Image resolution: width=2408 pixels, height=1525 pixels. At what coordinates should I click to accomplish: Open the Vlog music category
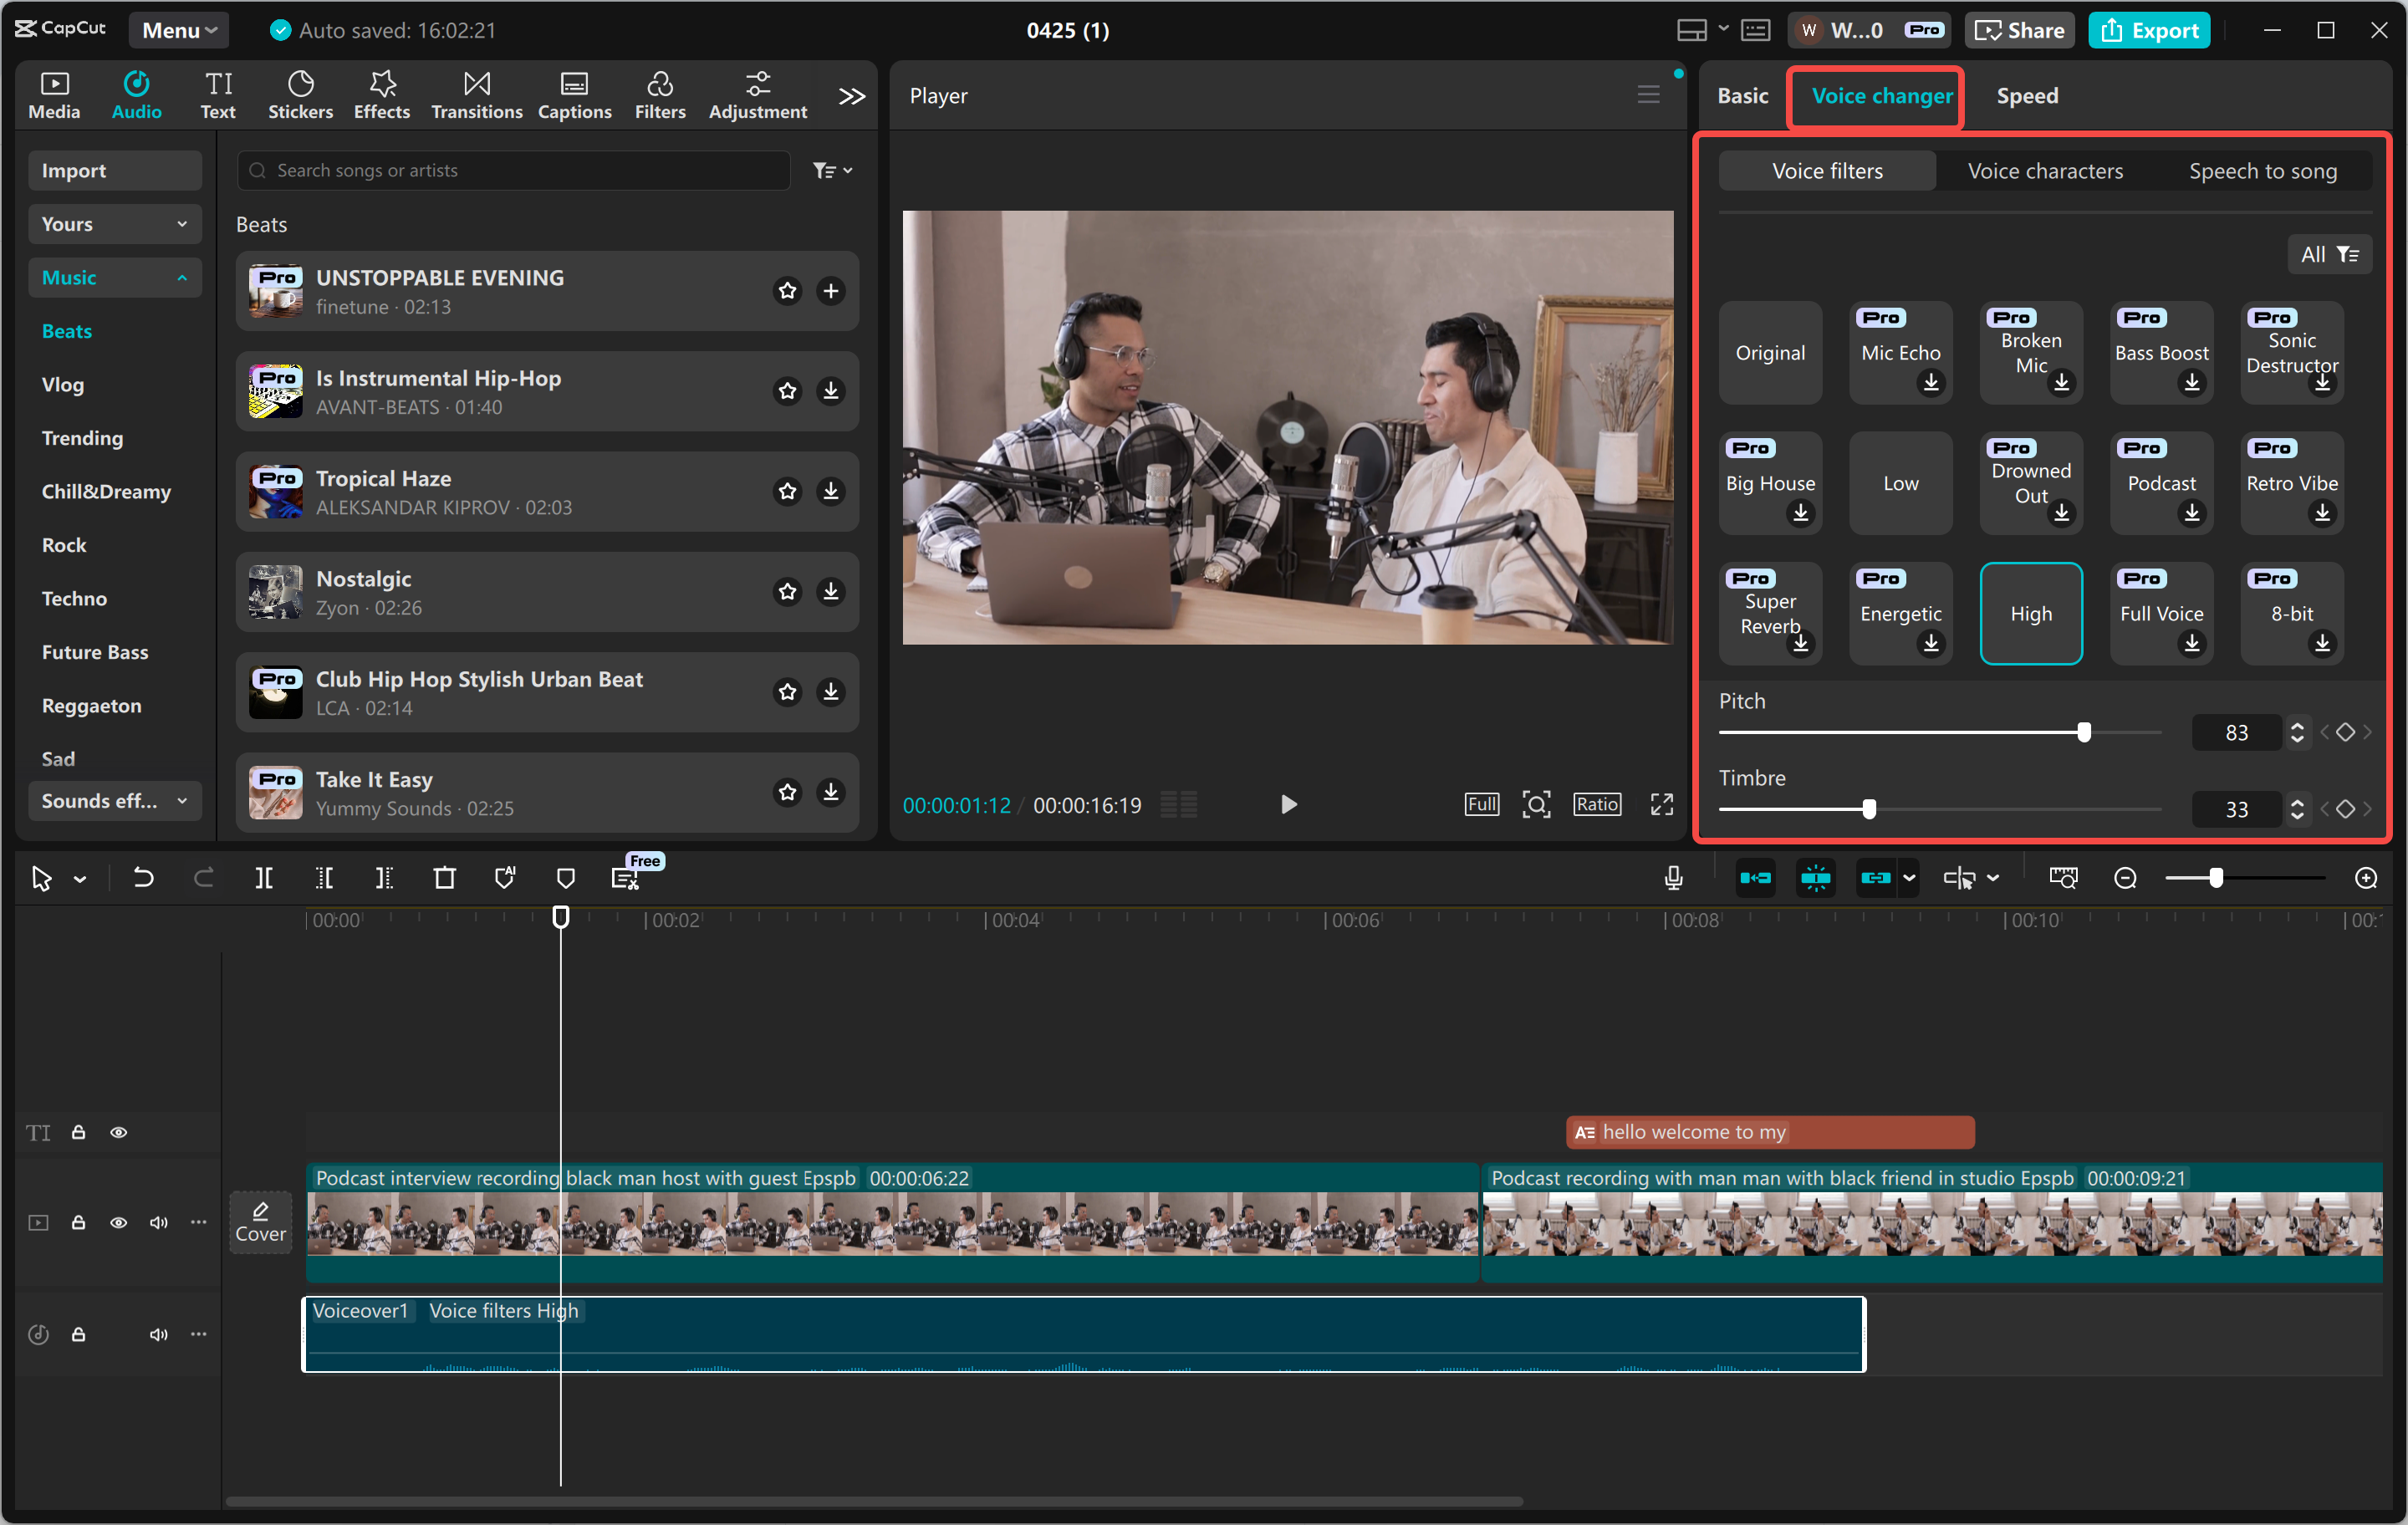62,384
